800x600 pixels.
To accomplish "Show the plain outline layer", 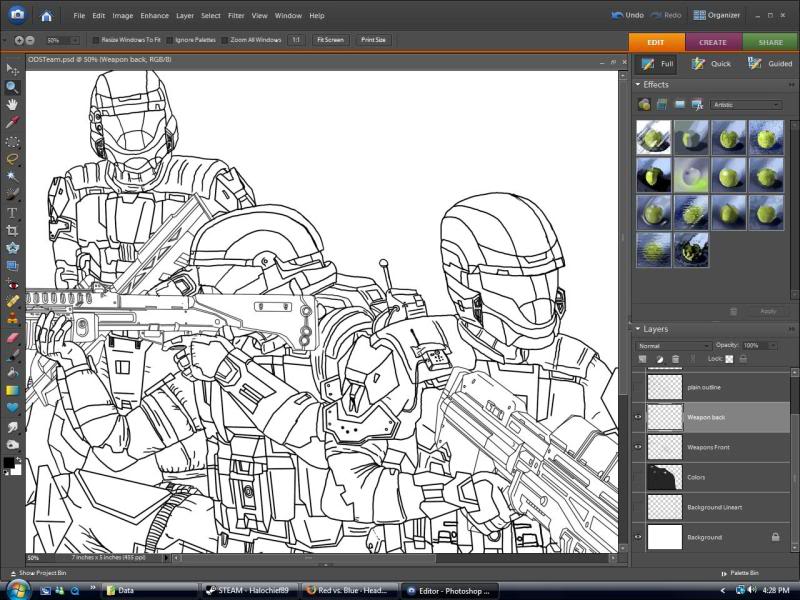I will pos(638,387).
